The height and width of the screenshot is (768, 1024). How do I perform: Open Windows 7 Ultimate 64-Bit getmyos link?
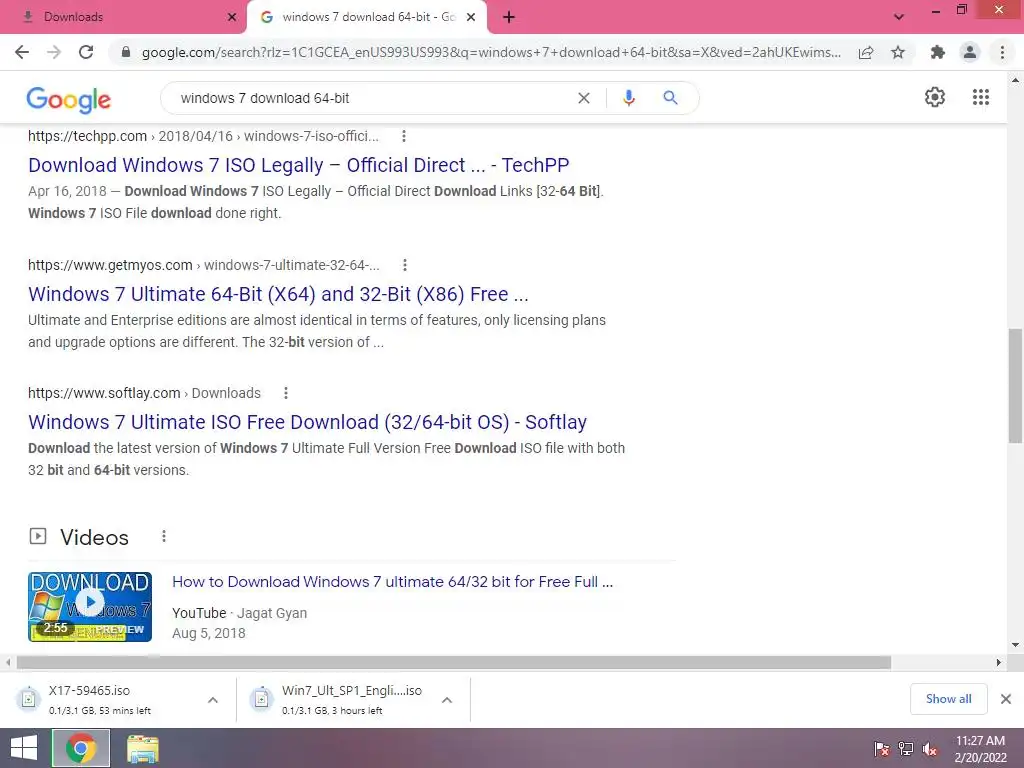(x=278, y=294)
